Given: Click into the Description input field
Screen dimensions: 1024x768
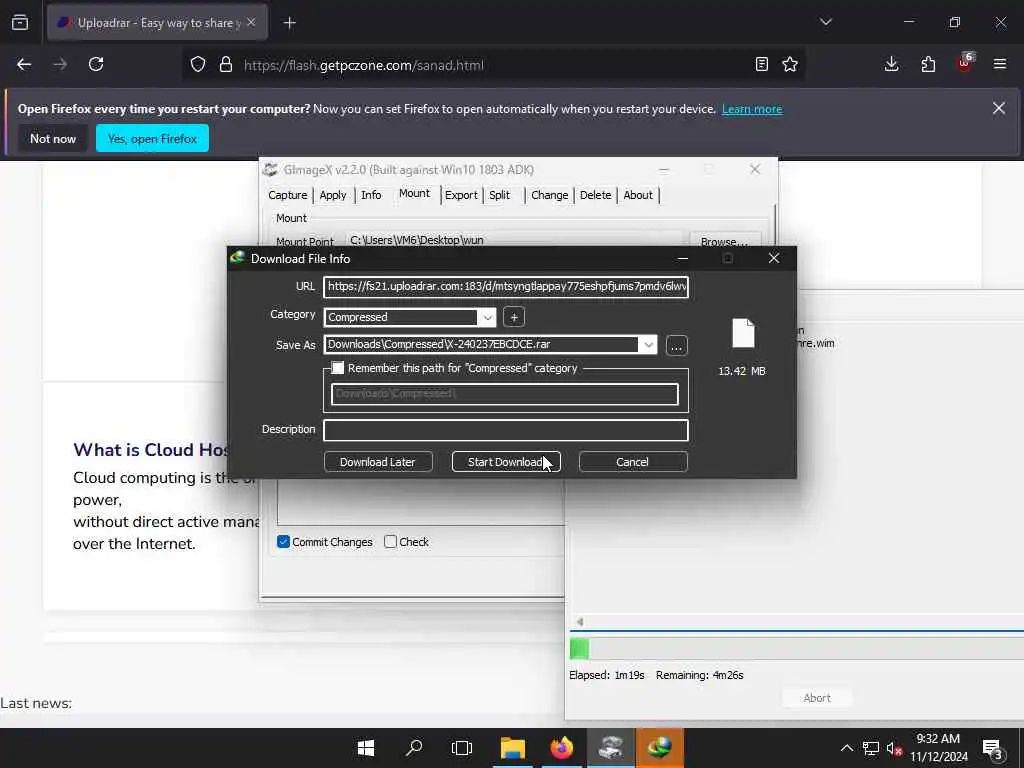Looking at the screenshot, I should 505,430.
